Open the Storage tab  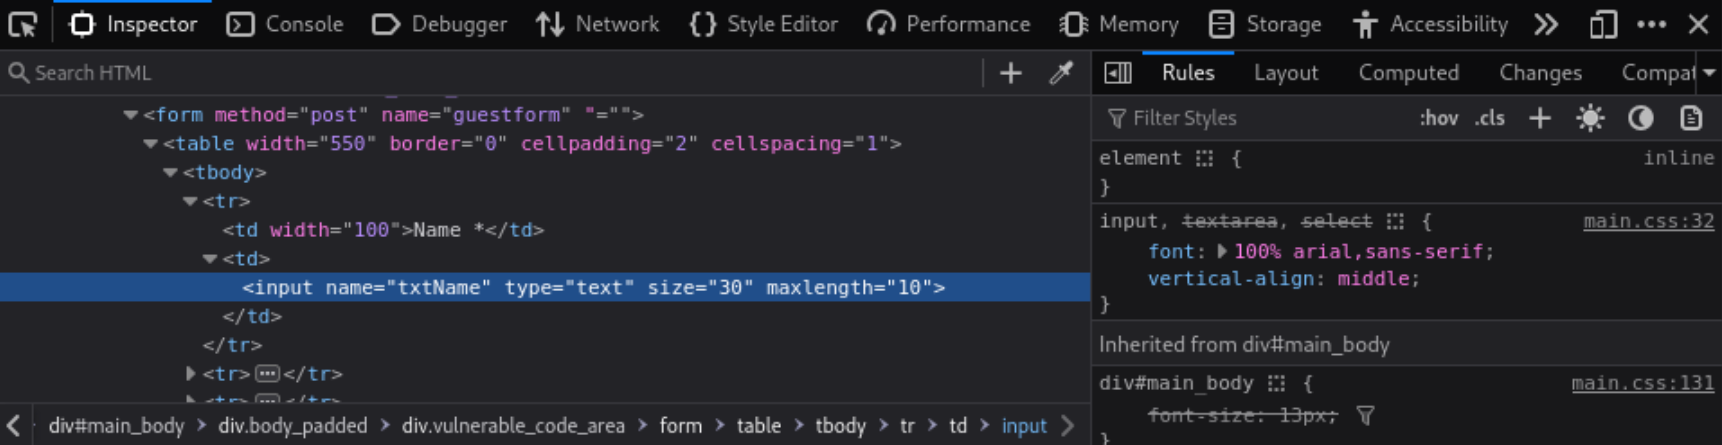[1264, 24]
